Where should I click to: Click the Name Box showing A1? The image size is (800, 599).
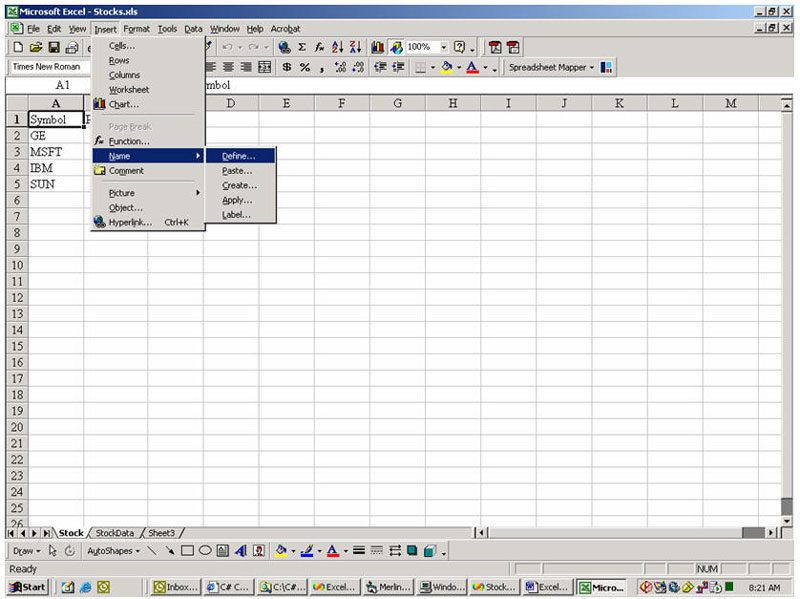click(x=49, y=85)
